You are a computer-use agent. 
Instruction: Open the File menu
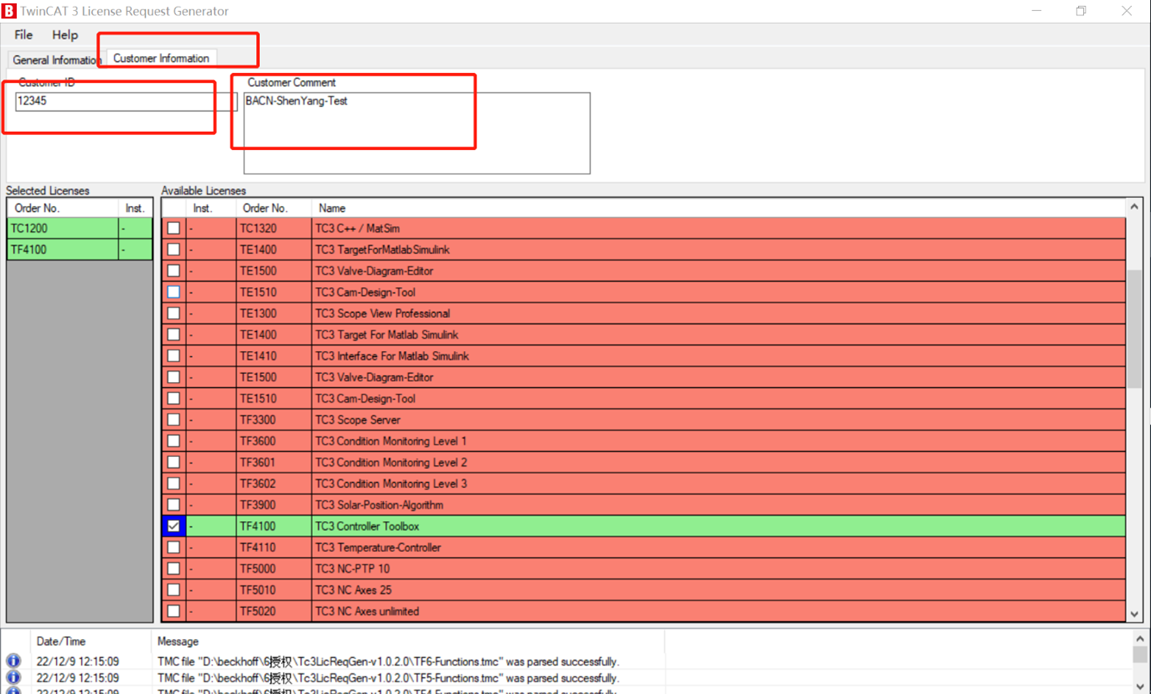coord(23,35)
